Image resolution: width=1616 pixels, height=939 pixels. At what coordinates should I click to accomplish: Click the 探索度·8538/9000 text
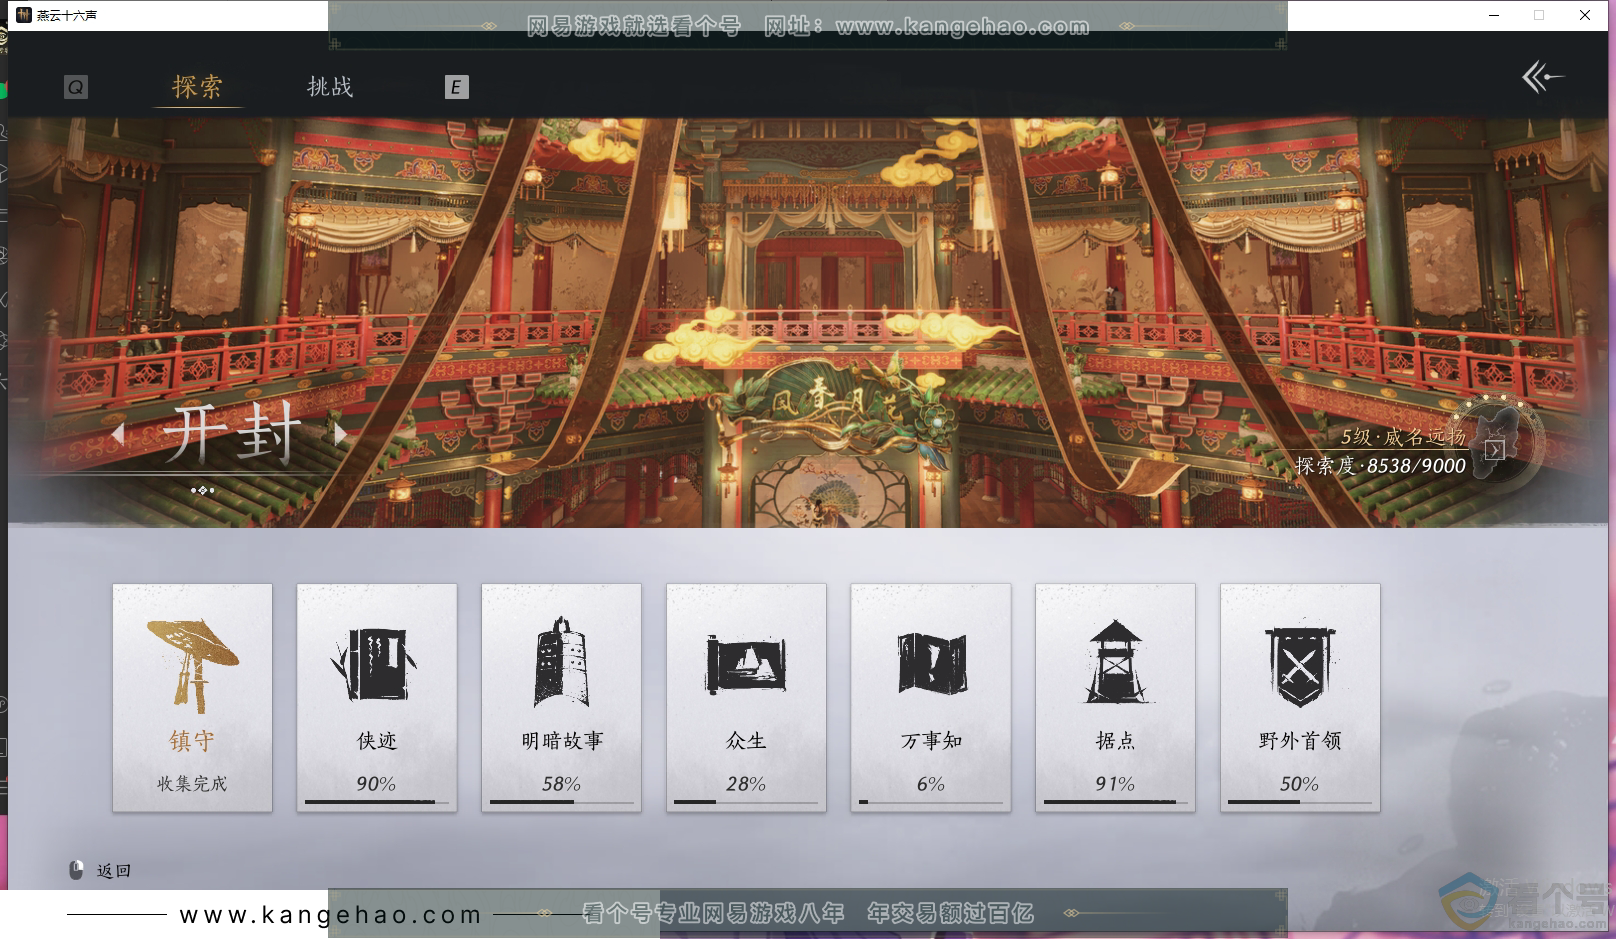pyautogui.click(x=1381, y=466)
